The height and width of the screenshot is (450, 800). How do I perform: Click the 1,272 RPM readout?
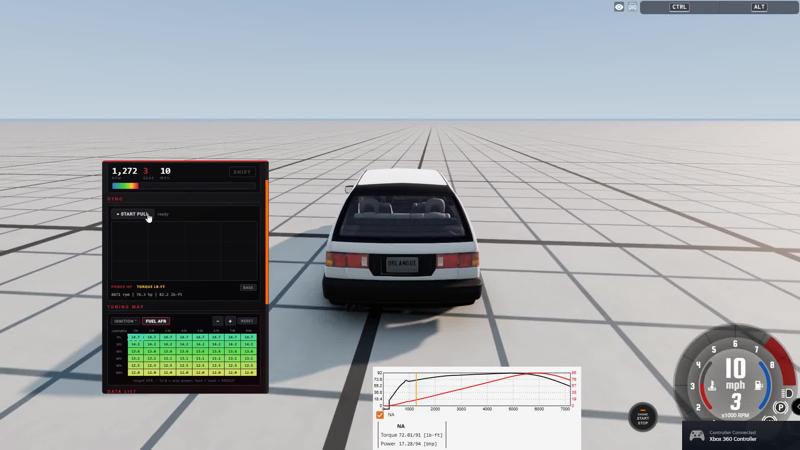pyautogui.click(x=124, y=171)
